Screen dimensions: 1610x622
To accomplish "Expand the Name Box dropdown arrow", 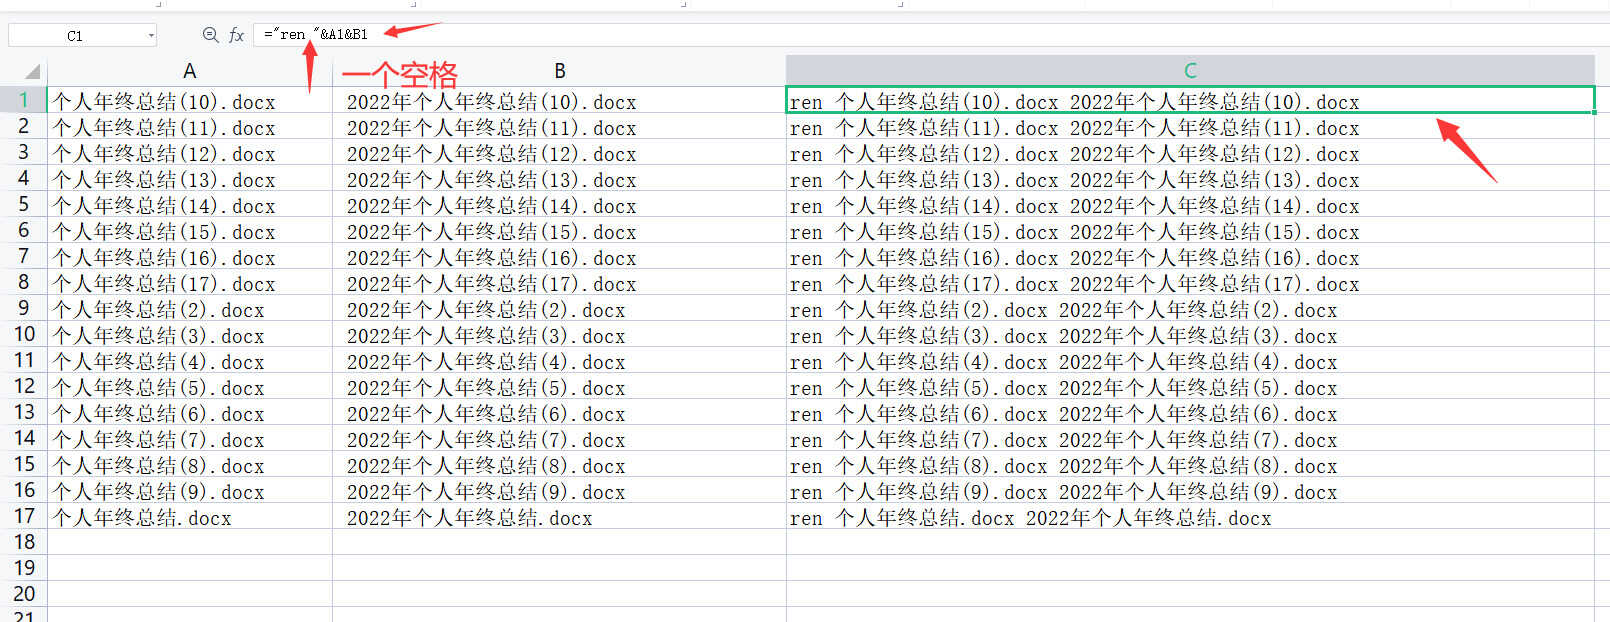I will (x=151, y=36).
